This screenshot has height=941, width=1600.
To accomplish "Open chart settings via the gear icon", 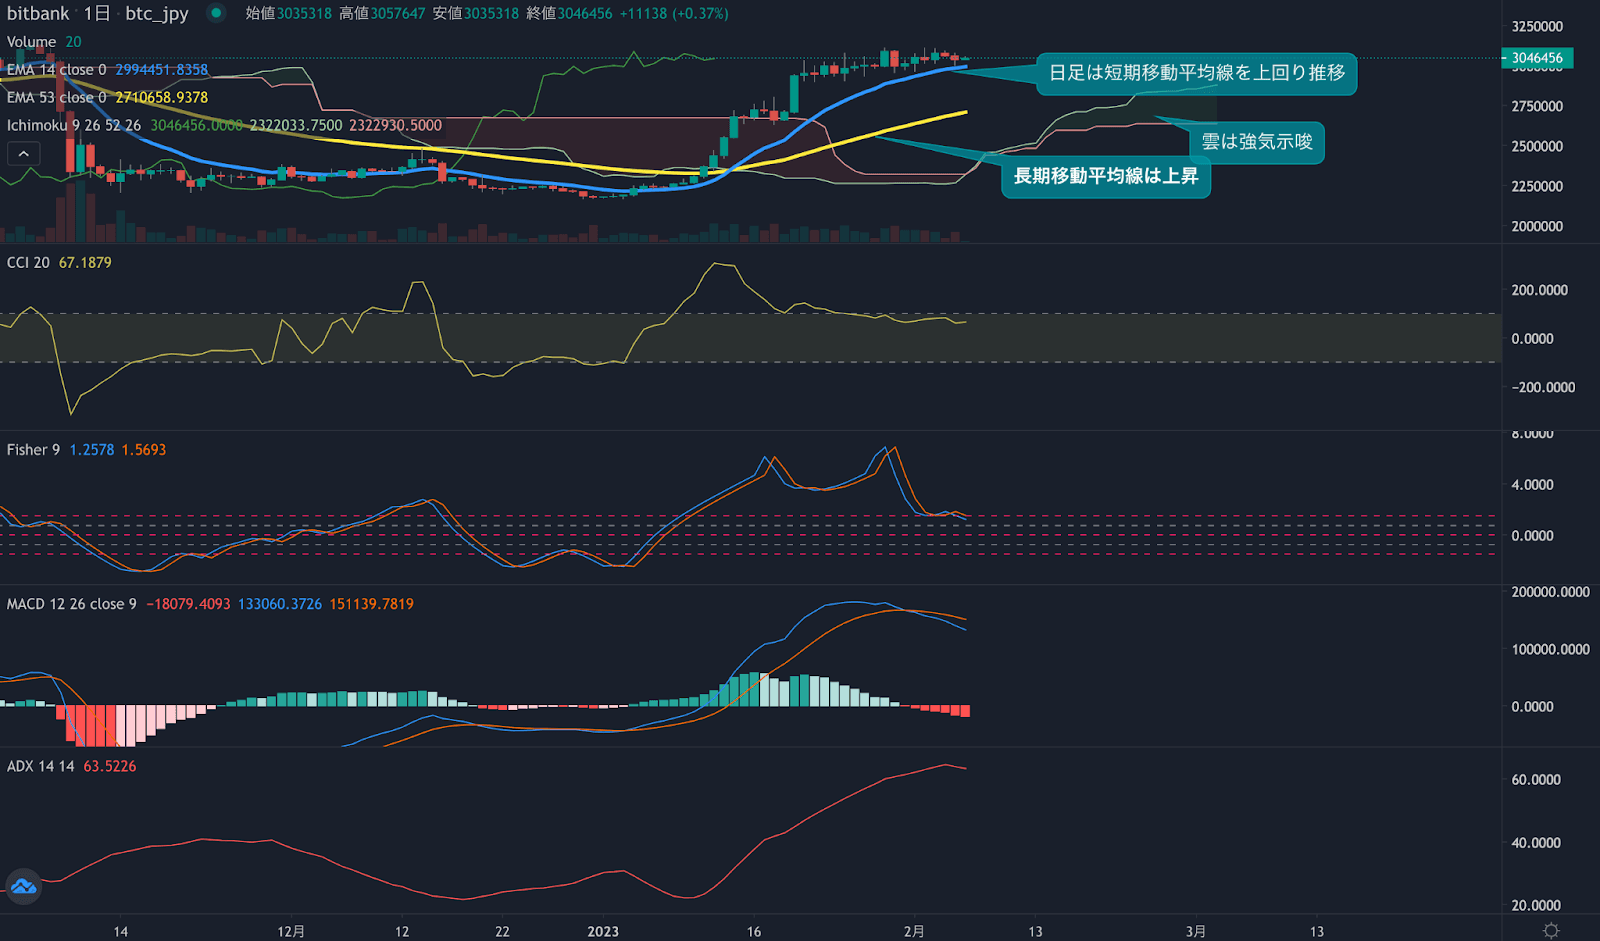I will click(x=1552, y=928).
